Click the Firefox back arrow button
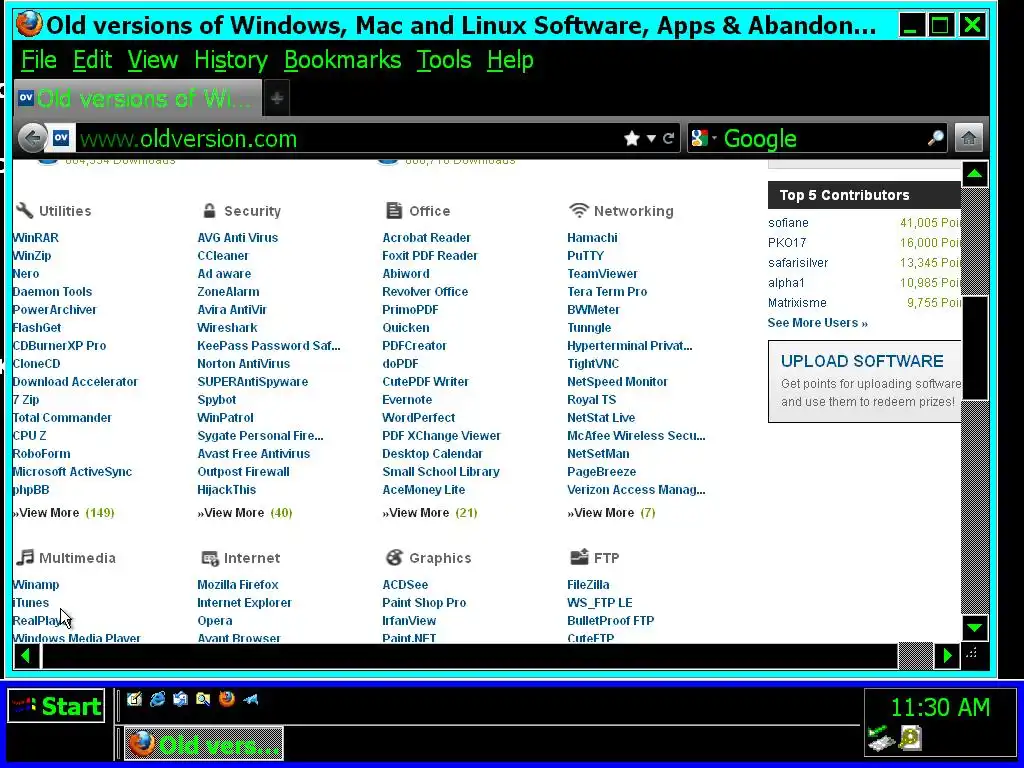This screenshot has width=1024, height=768. tap(32, 138)
